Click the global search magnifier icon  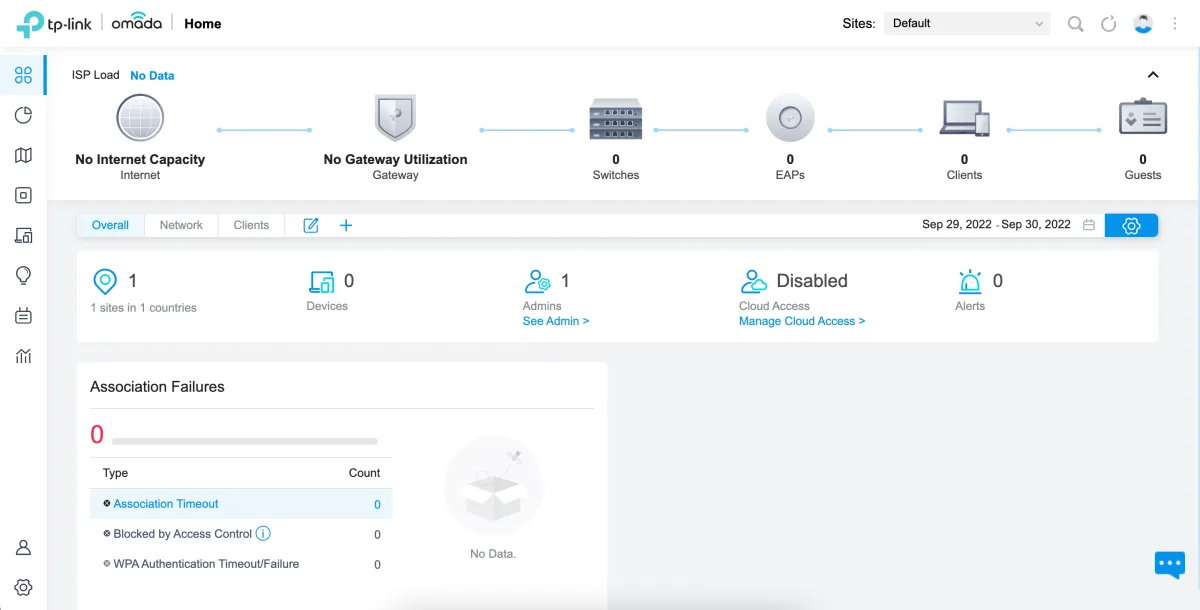(1075, 24)
